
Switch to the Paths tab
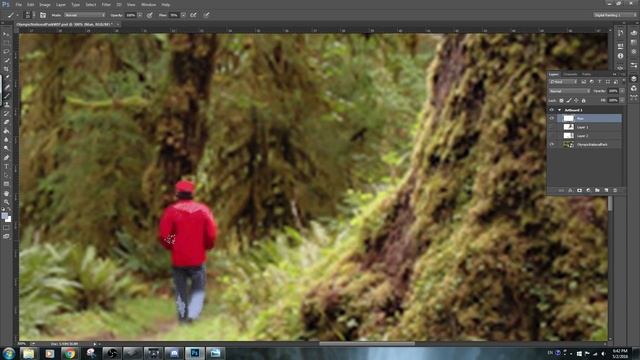[587, 74]
